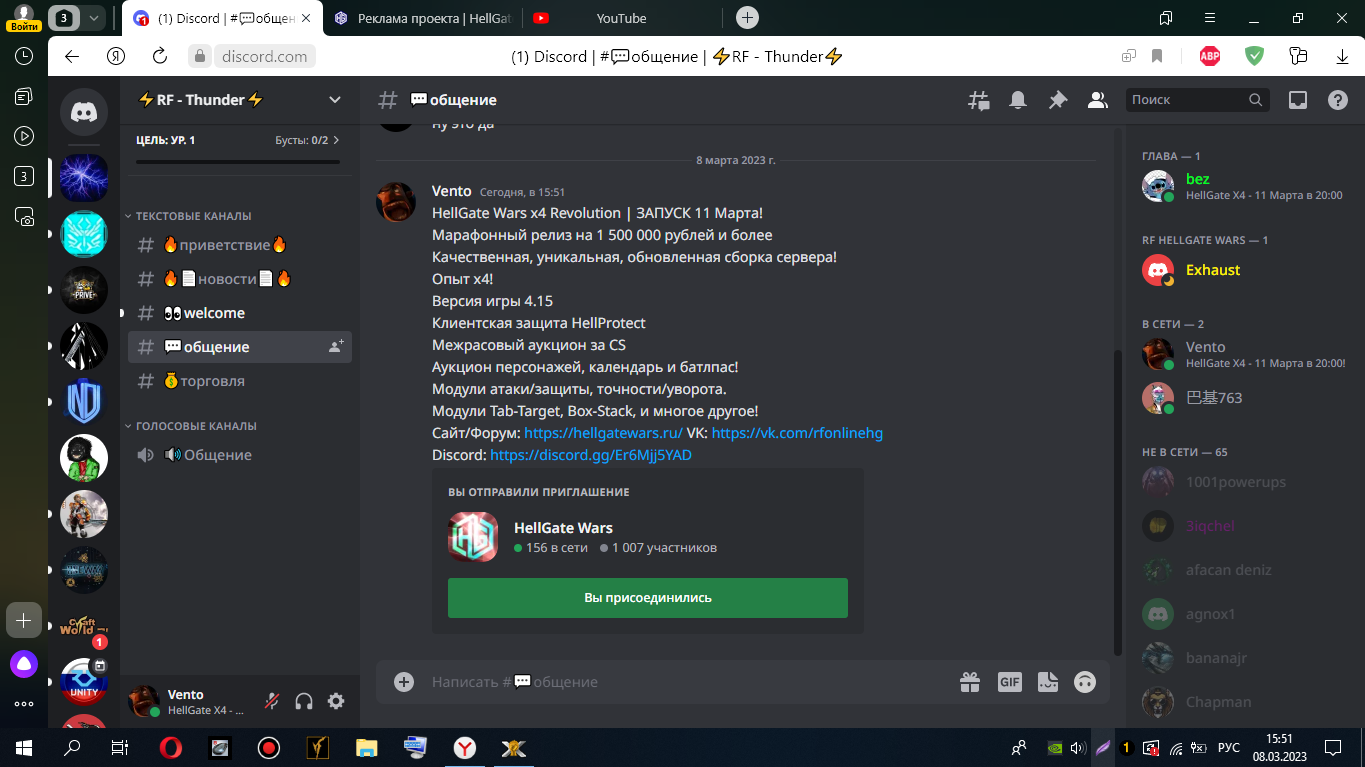The image size is (1365, 767).
Task: Click the plus attach file button in message bar
Action: coord(404,682)
